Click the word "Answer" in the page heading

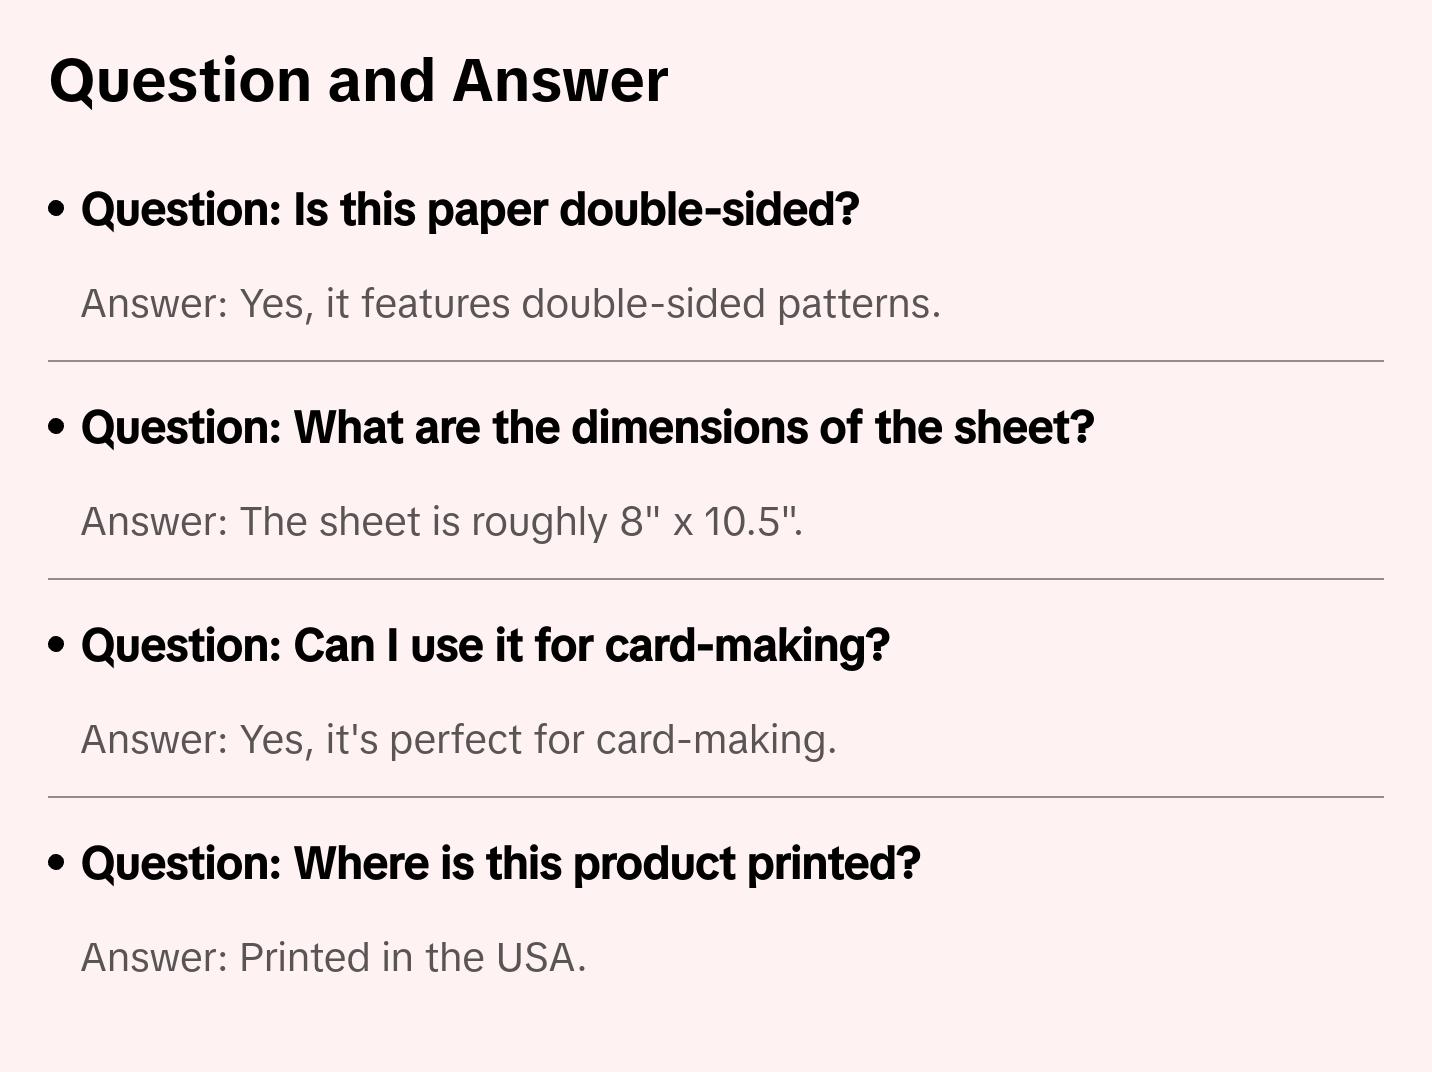(560, 80)
